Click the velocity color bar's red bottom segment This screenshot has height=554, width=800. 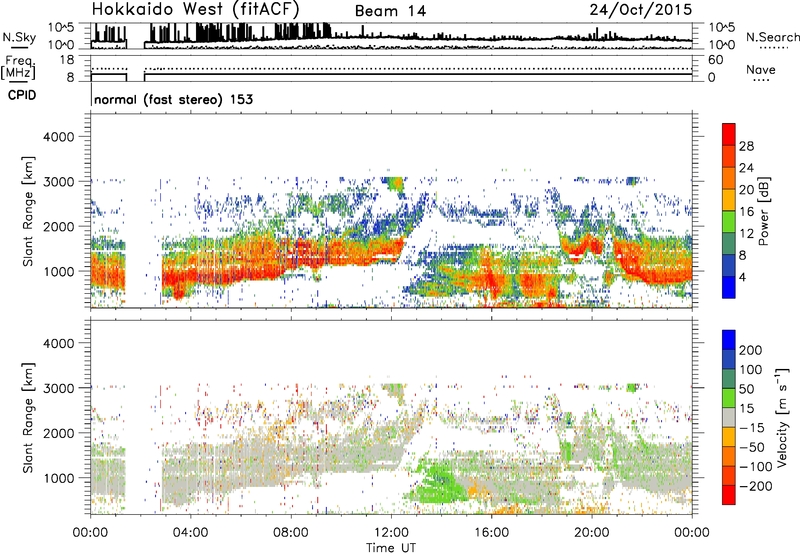(x=729, y=495)
